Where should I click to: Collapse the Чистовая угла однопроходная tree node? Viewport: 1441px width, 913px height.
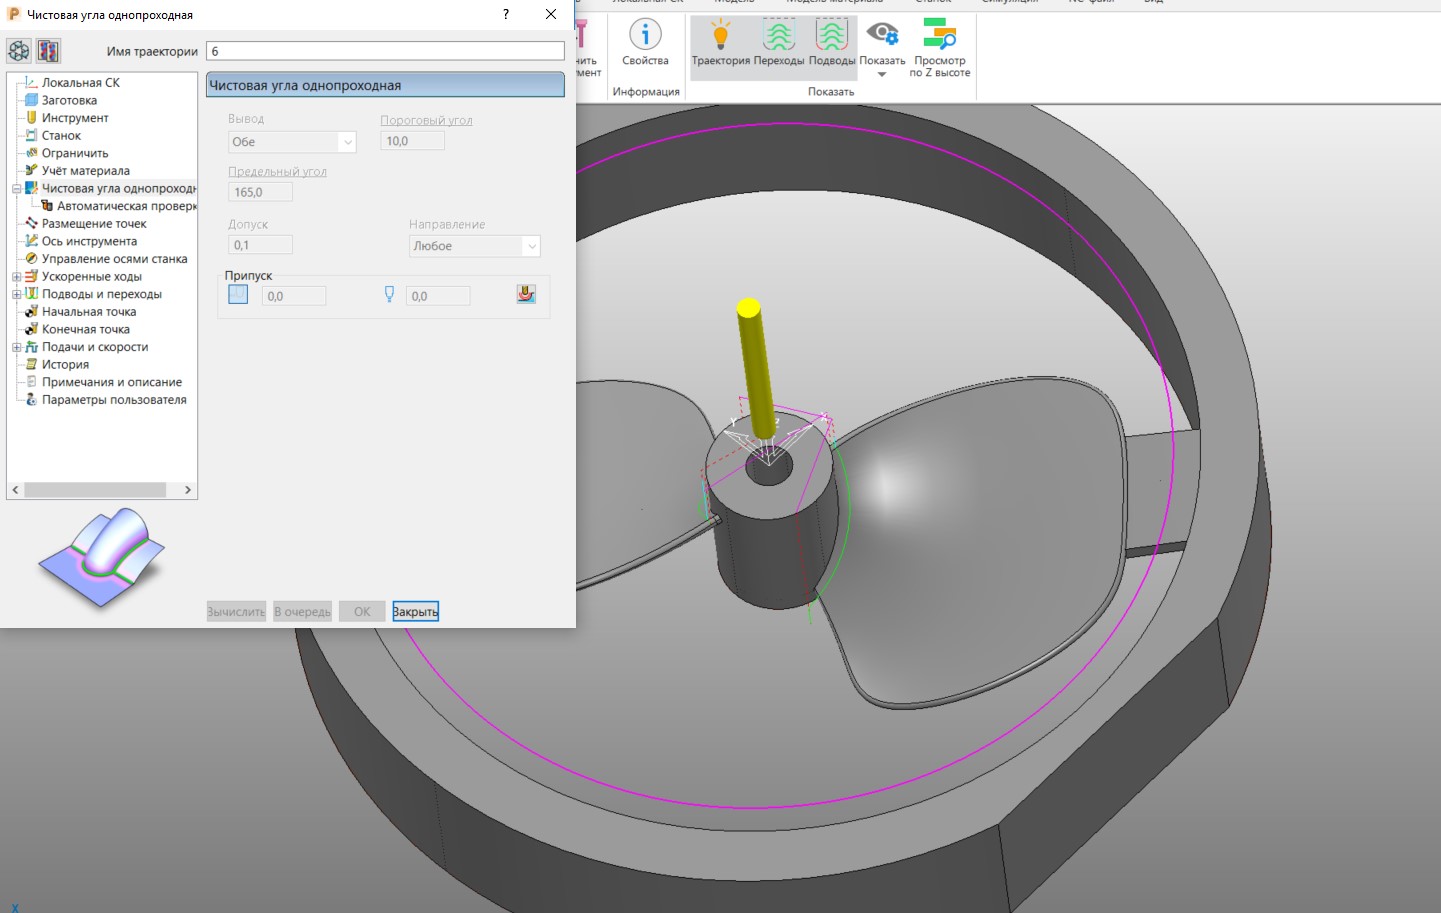click(16, 188)
